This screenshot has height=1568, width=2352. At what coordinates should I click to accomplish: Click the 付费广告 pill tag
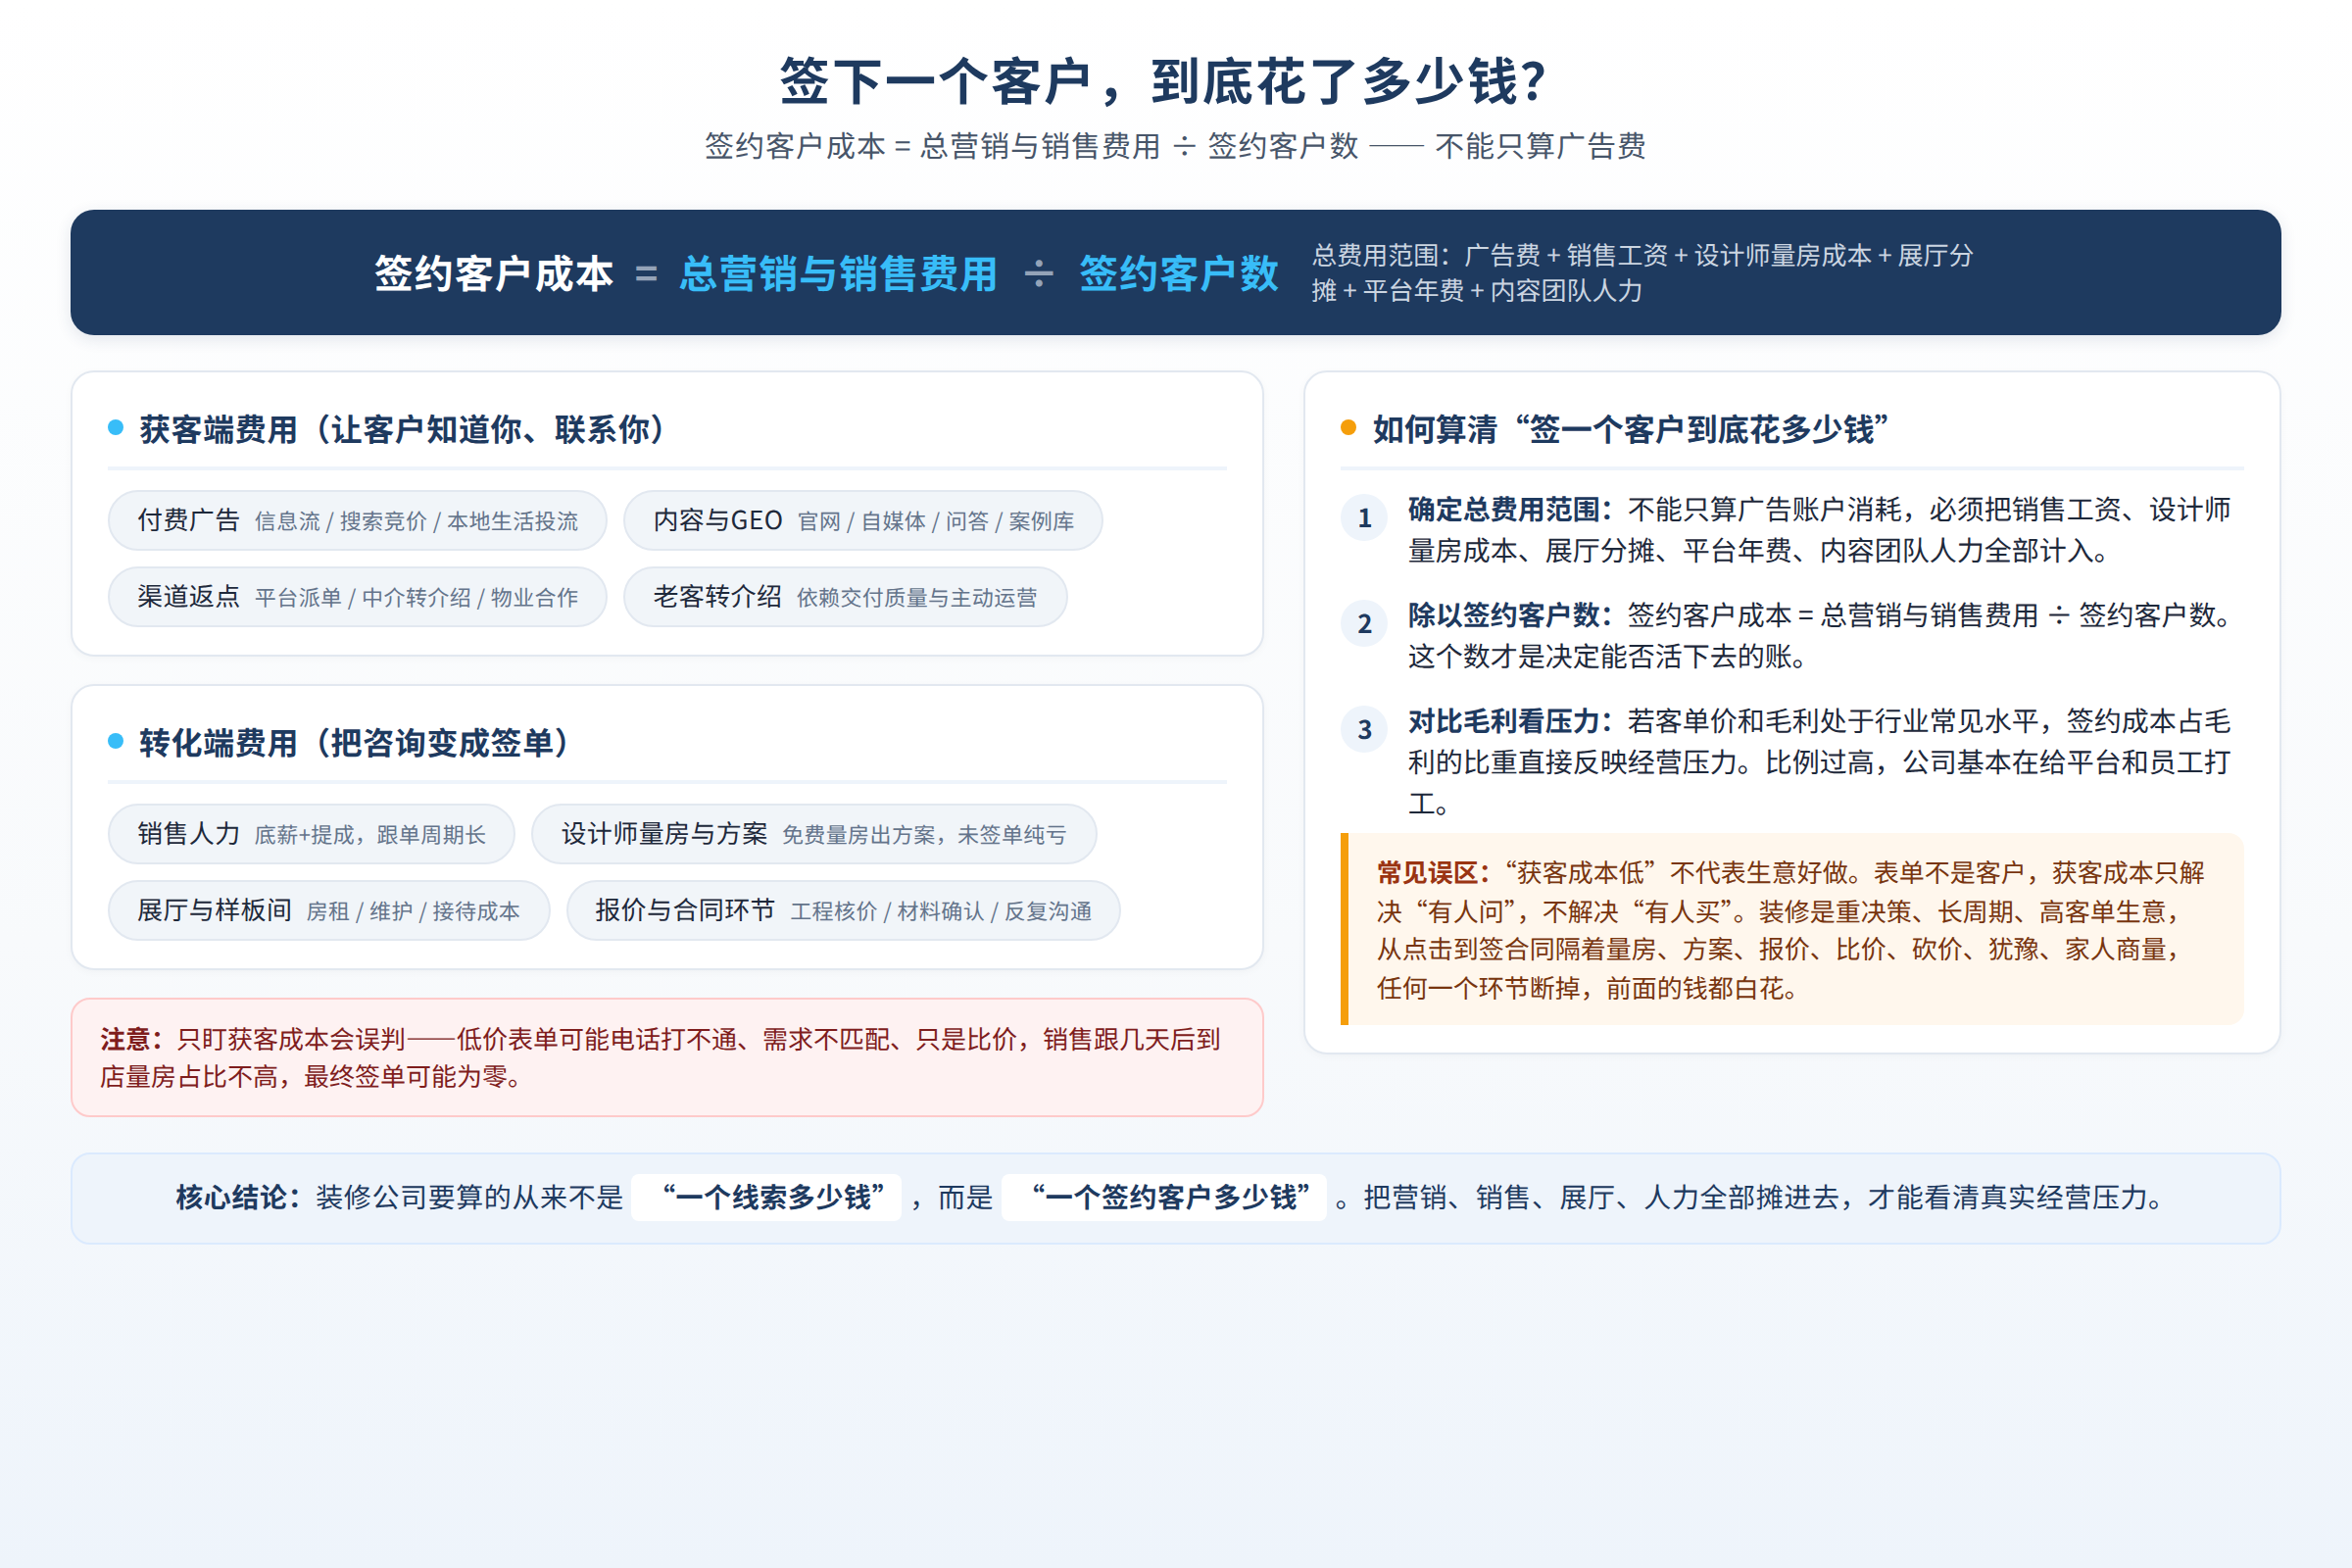pos(357,520)
